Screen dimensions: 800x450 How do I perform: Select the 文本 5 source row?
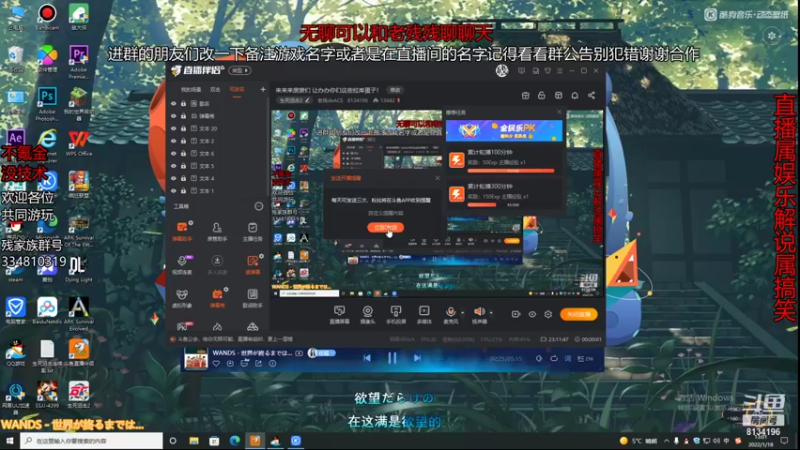217,166
